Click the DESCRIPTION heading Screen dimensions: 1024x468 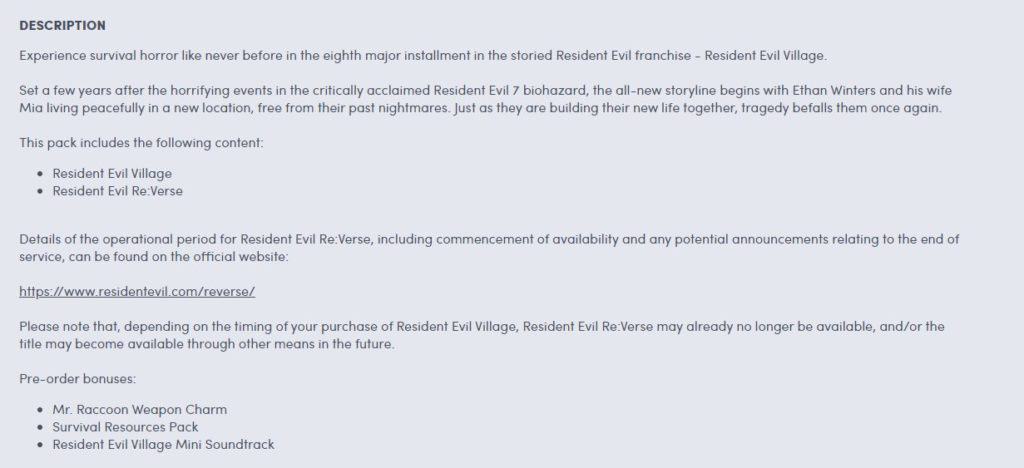tap(62, 25)
